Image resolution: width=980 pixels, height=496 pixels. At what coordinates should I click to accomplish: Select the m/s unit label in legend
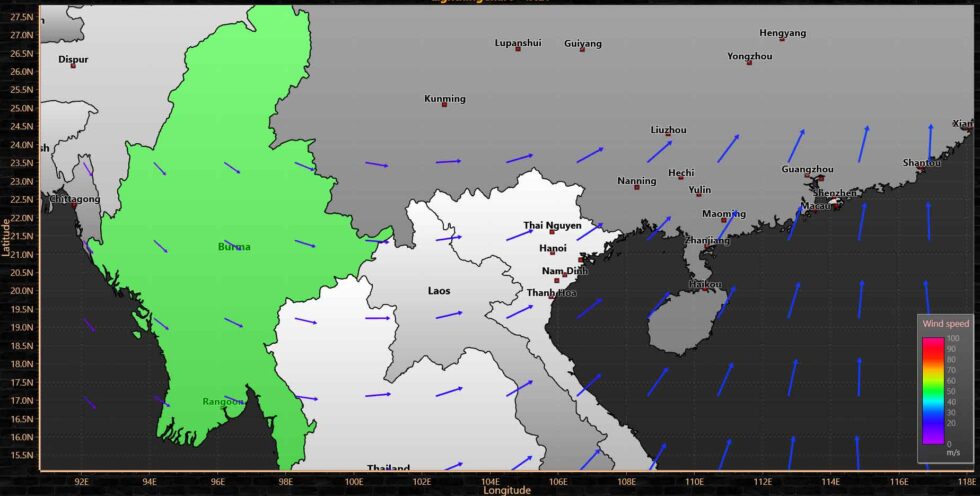point(953,452)
